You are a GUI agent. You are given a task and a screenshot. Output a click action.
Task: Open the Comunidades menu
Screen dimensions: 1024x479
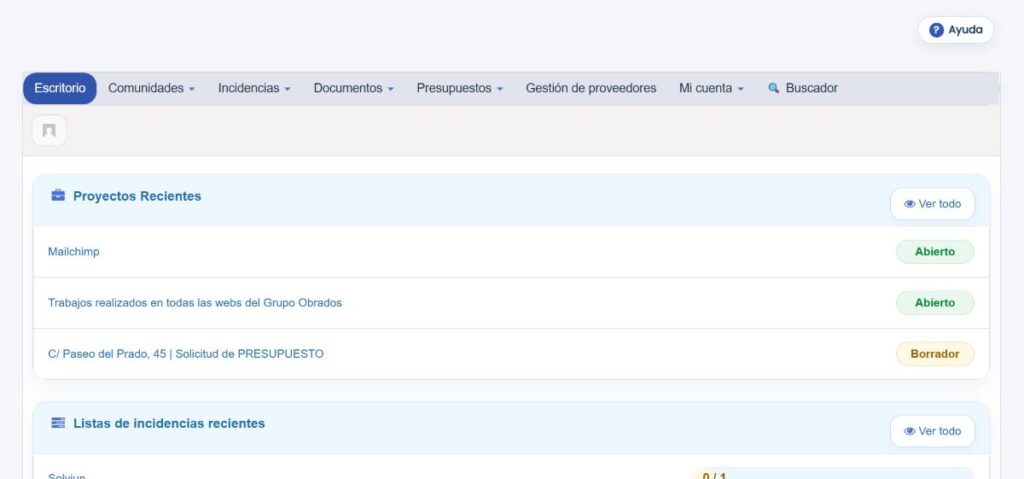[x=152, y=88]
